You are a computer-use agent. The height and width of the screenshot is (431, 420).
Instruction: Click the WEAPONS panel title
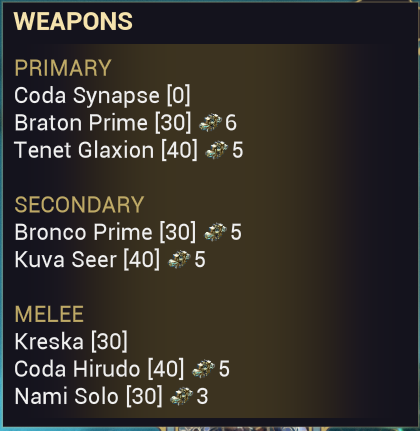point(73,21)
